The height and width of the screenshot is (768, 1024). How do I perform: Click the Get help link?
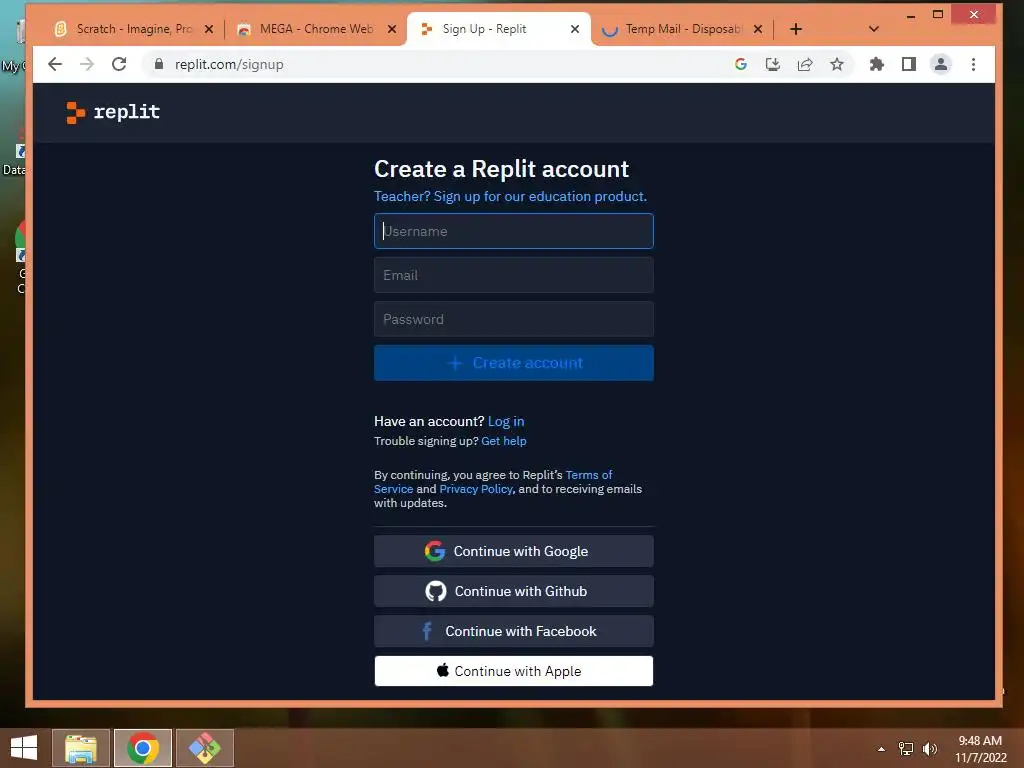[504, 441]
